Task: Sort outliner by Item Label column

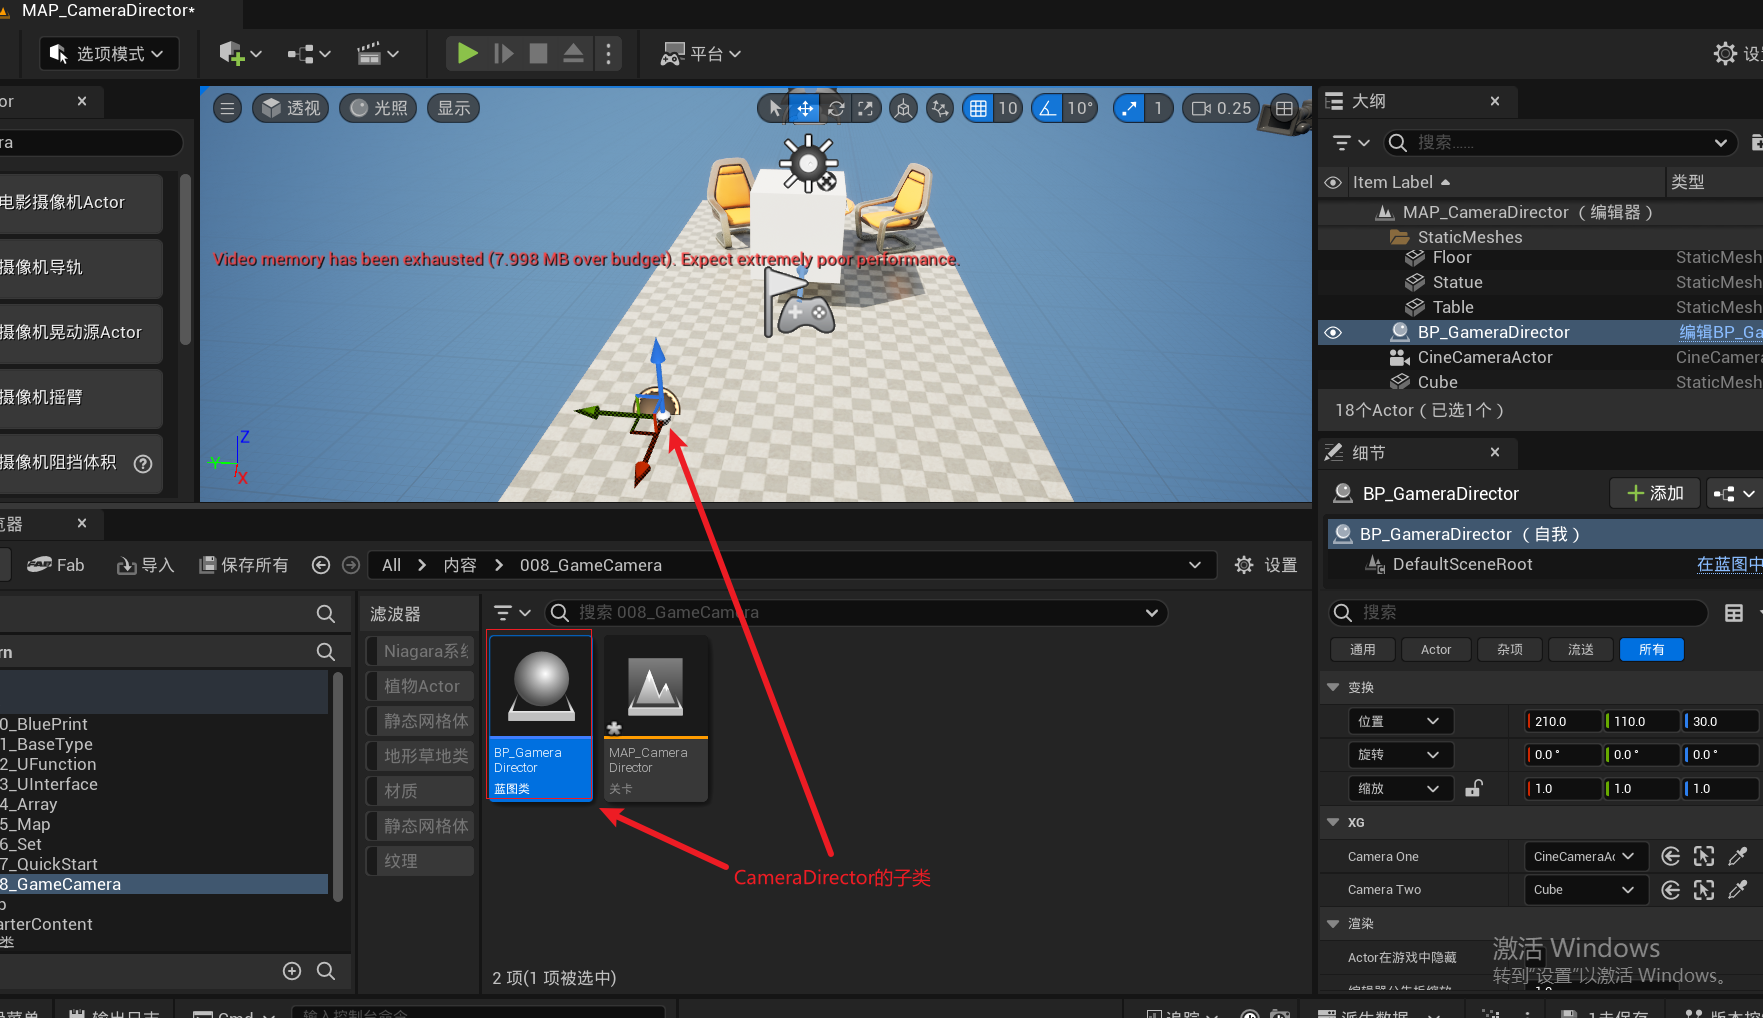Action: (1401, 182)
